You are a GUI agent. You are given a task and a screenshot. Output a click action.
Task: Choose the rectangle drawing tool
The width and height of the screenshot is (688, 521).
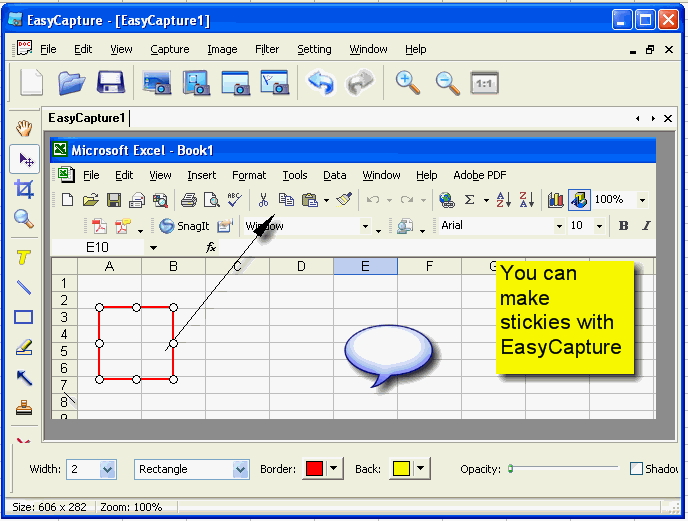tap(24, 317)
